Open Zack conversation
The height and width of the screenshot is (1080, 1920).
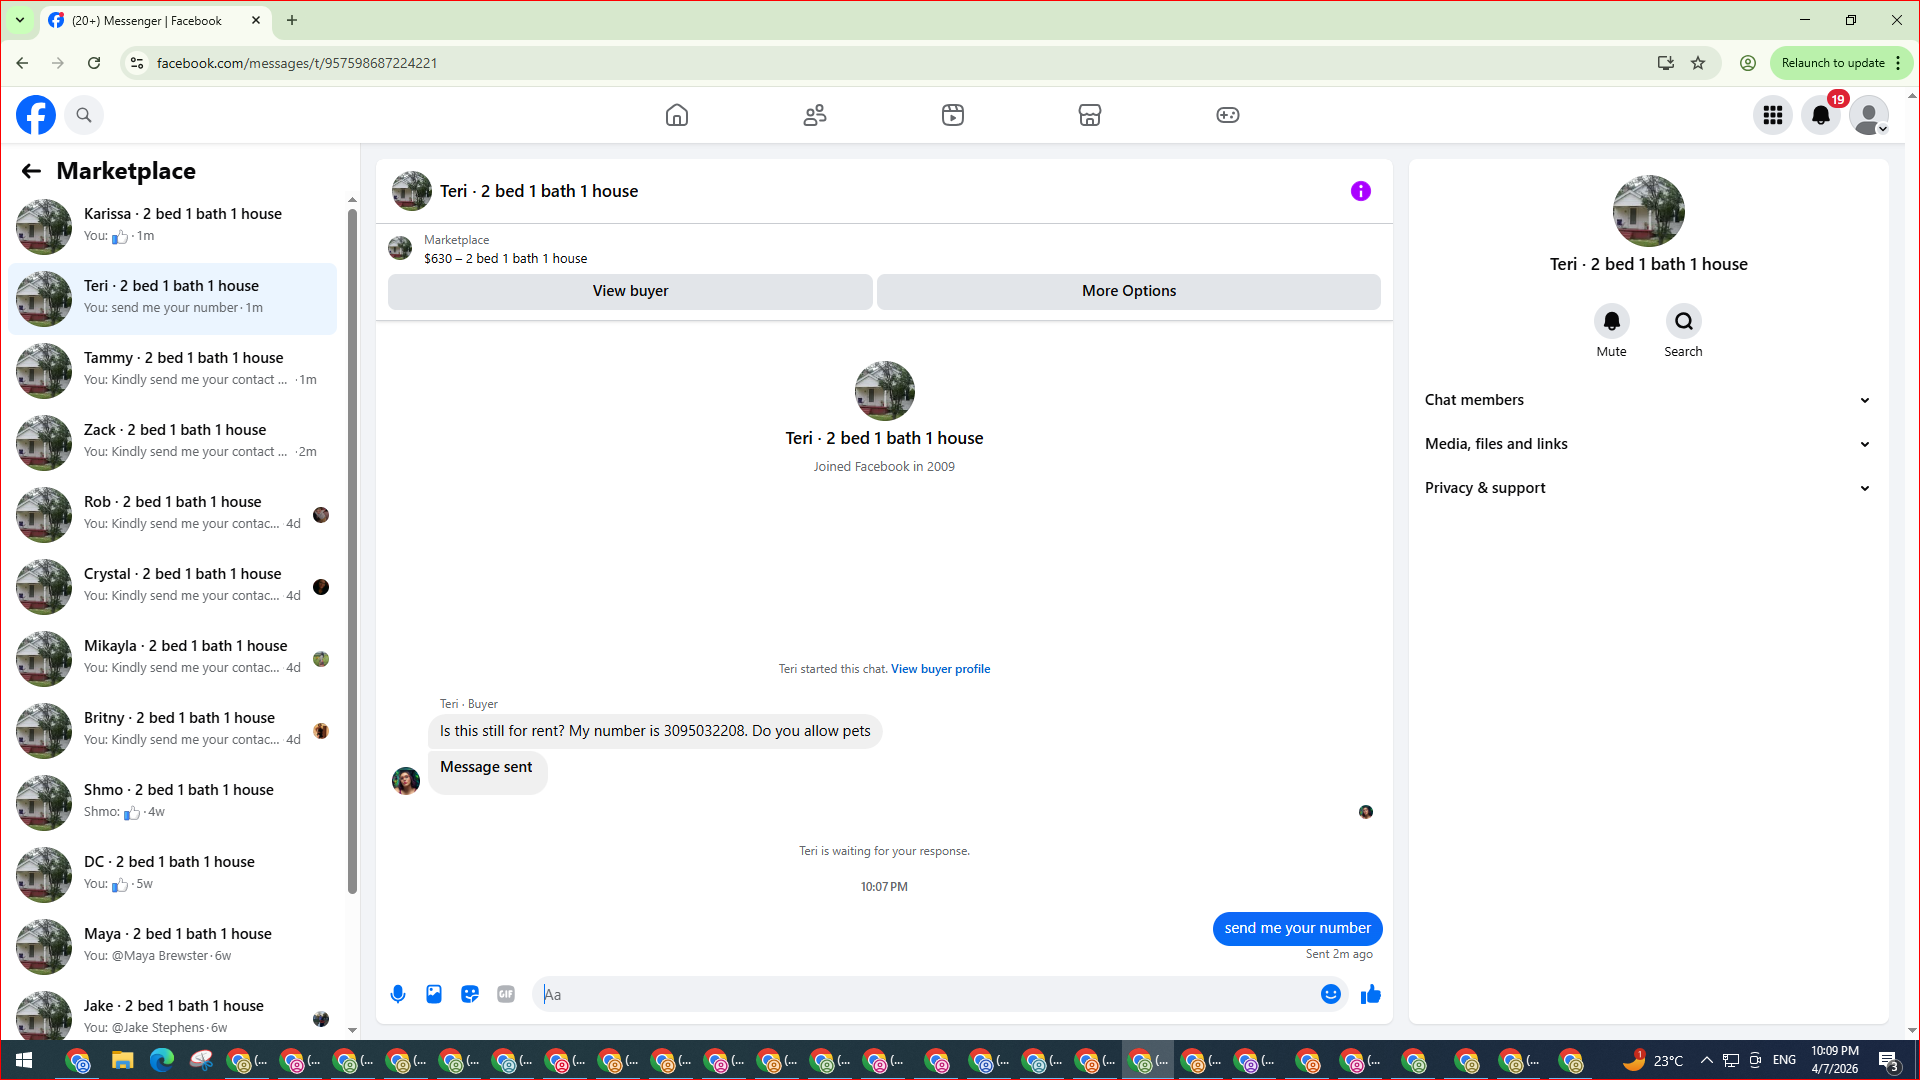click(x=172, y=442)
